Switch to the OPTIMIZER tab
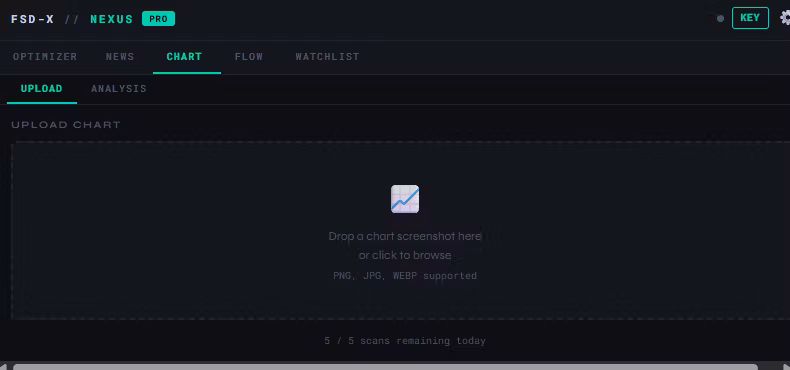Image resolution: width=790 pixels, height=370 pixels. point(45,56)
